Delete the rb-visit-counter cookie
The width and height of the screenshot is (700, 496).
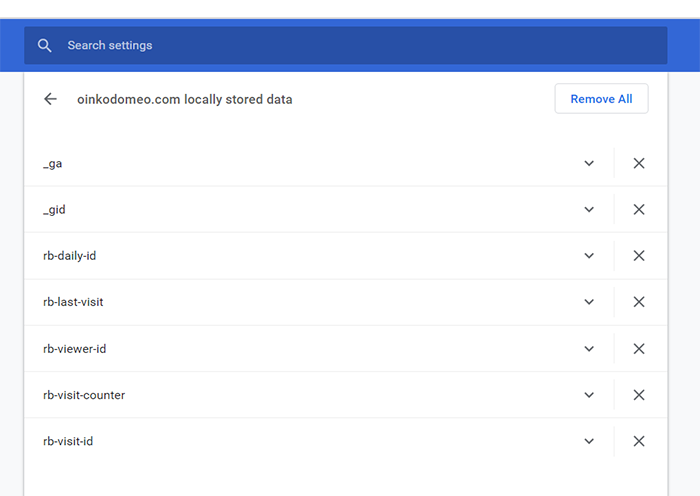coord(639,395)
